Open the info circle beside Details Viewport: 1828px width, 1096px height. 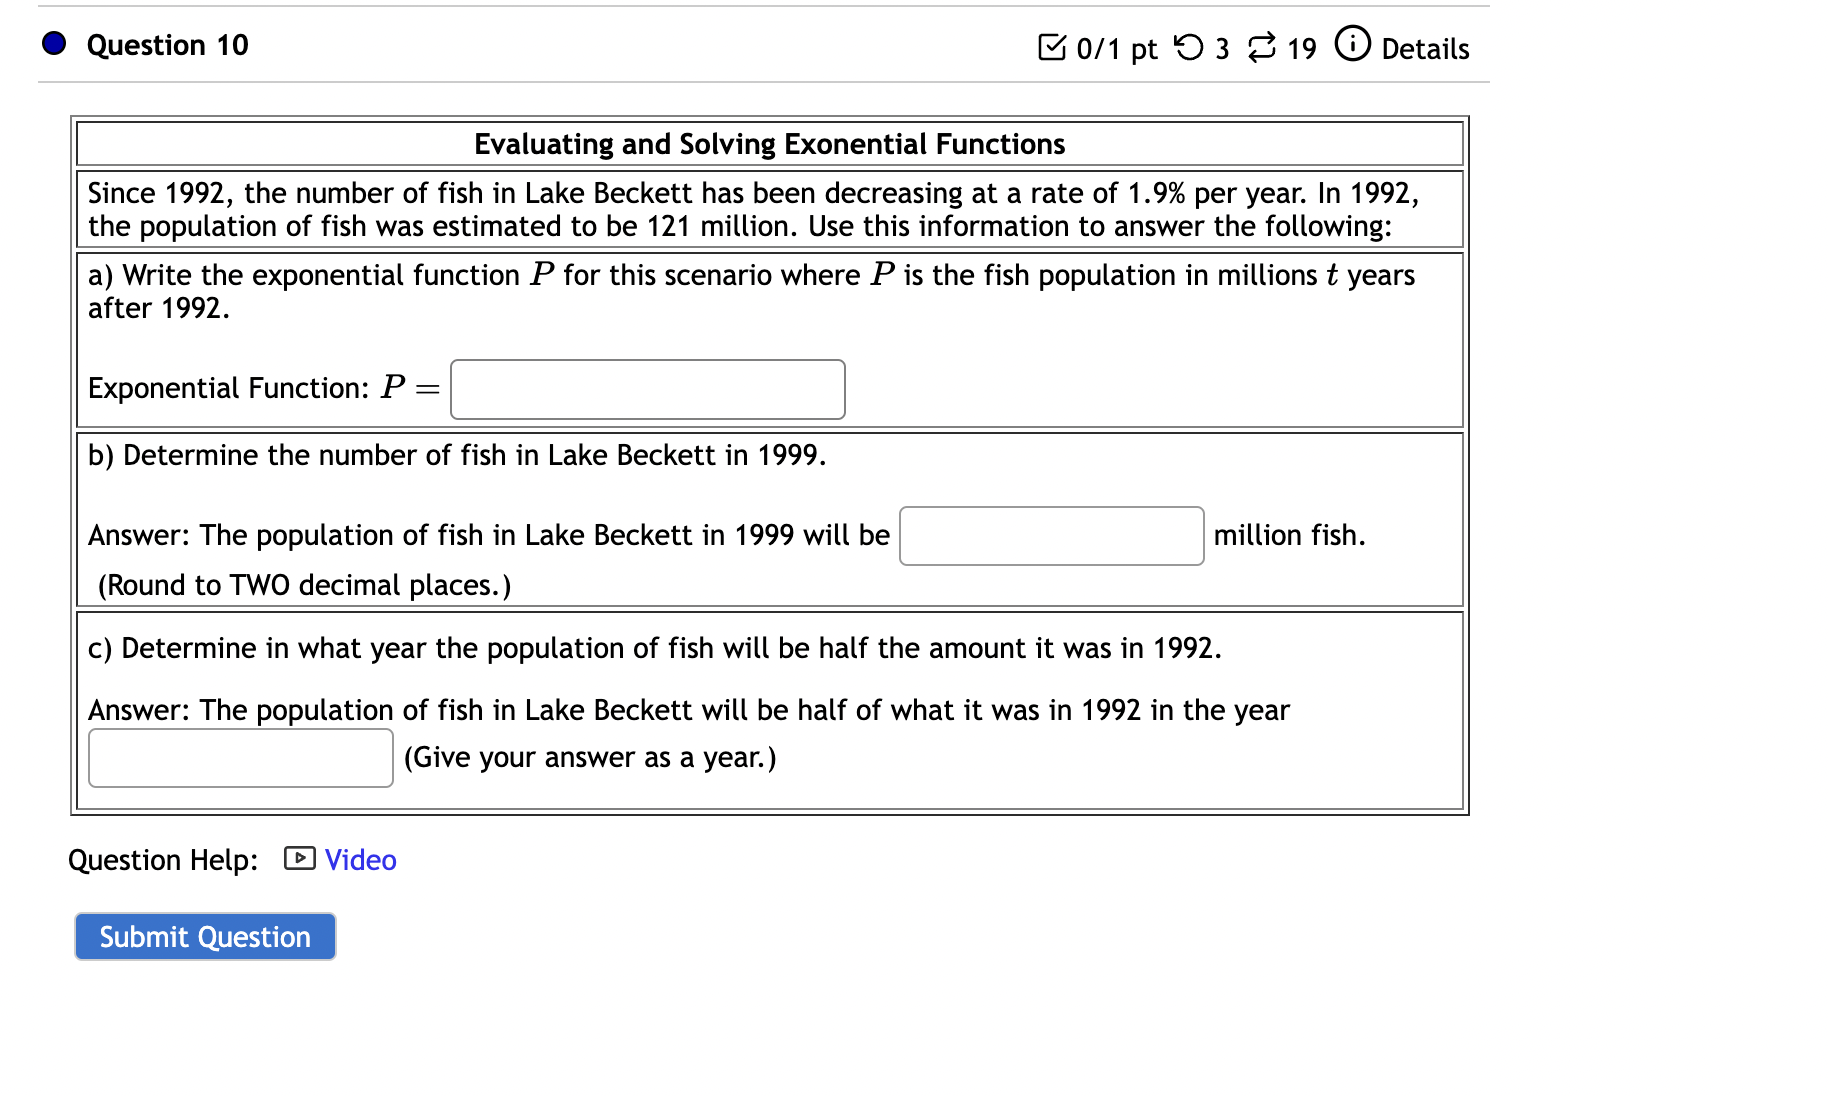tap(1352, 44)
